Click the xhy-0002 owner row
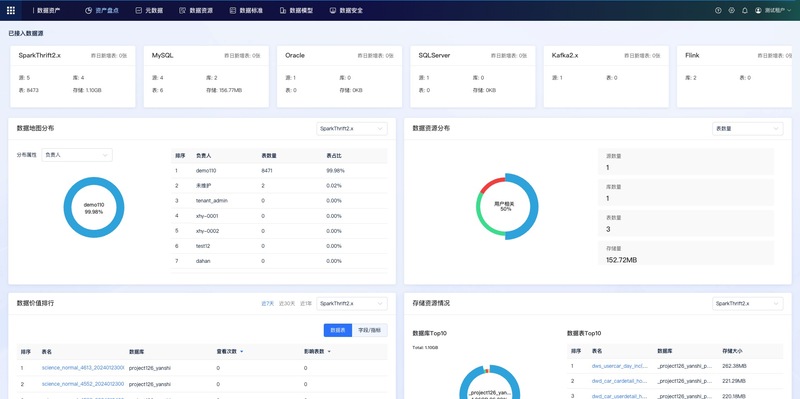 point(279,231)
